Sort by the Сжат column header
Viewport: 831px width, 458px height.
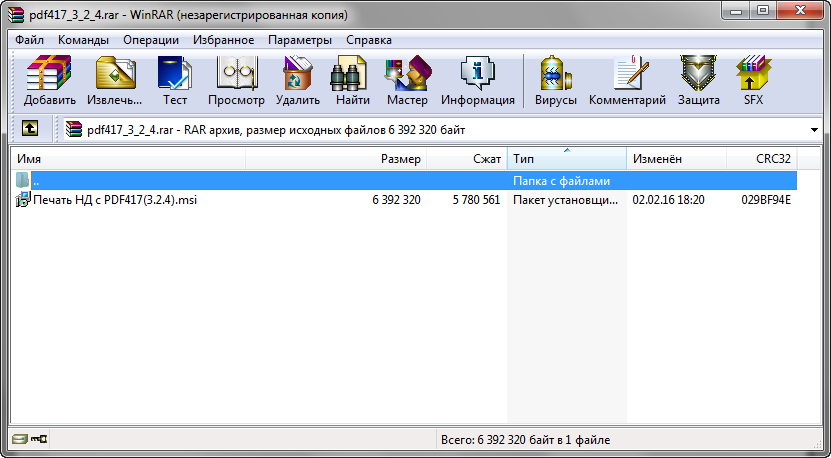(x=467, y=159)
